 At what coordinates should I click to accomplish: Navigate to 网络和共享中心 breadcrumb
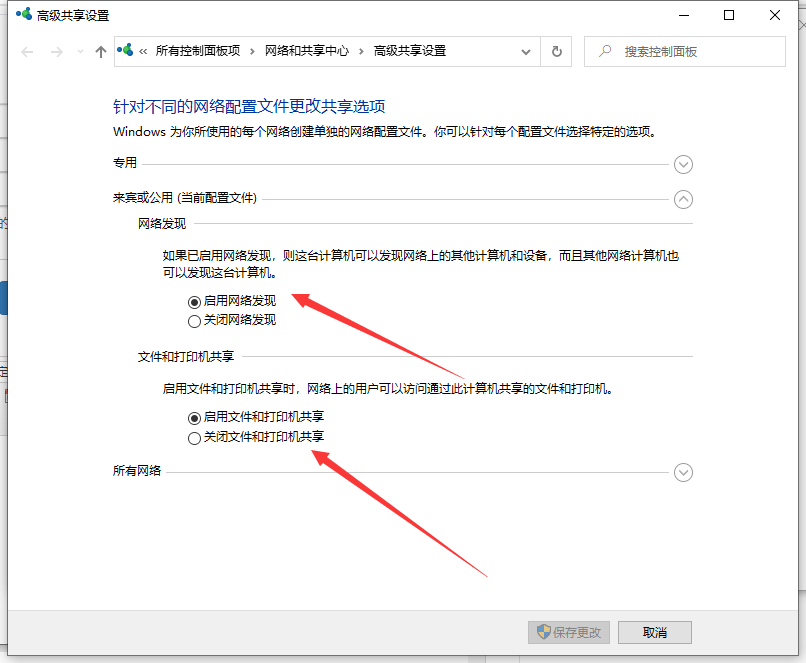(x=306, y=51)
